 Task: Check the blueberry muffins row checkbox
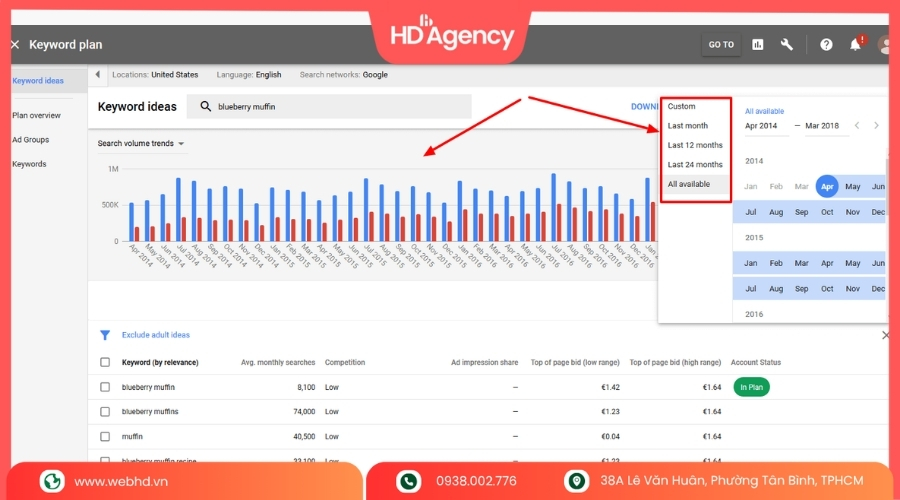point(105,412)
